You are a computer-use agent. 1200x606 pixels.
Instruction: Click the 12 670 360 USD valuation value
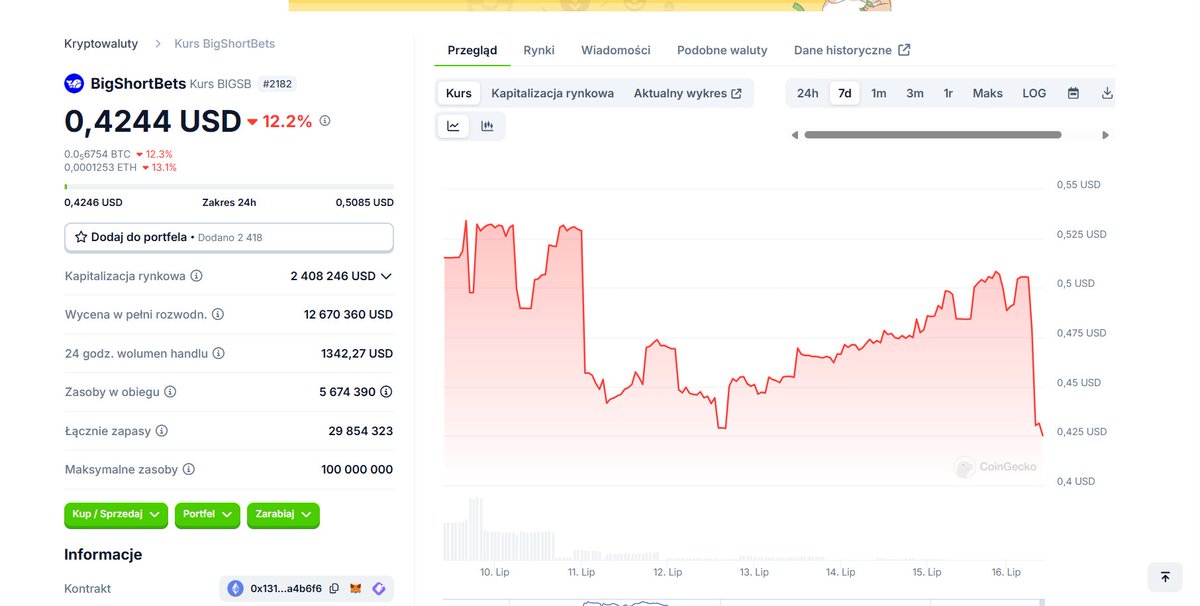(348, 314)
